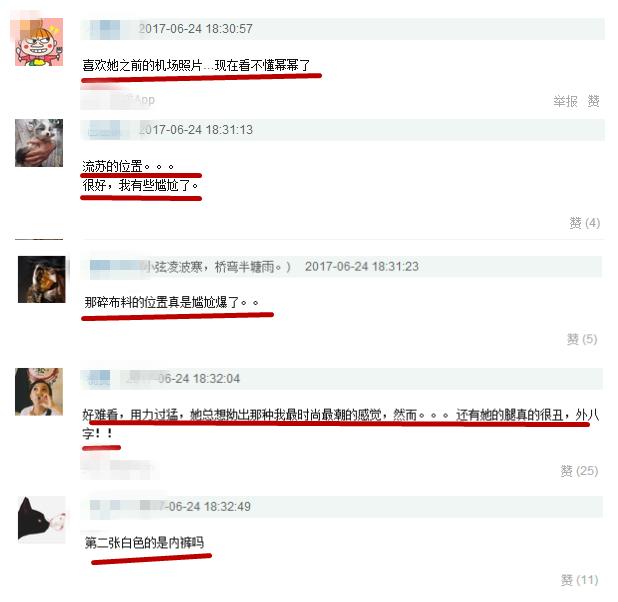The height and width of the screenshot is (602, 618).
Task: Open the blurred username posted at 18:30:57
Action: [104, 29]
